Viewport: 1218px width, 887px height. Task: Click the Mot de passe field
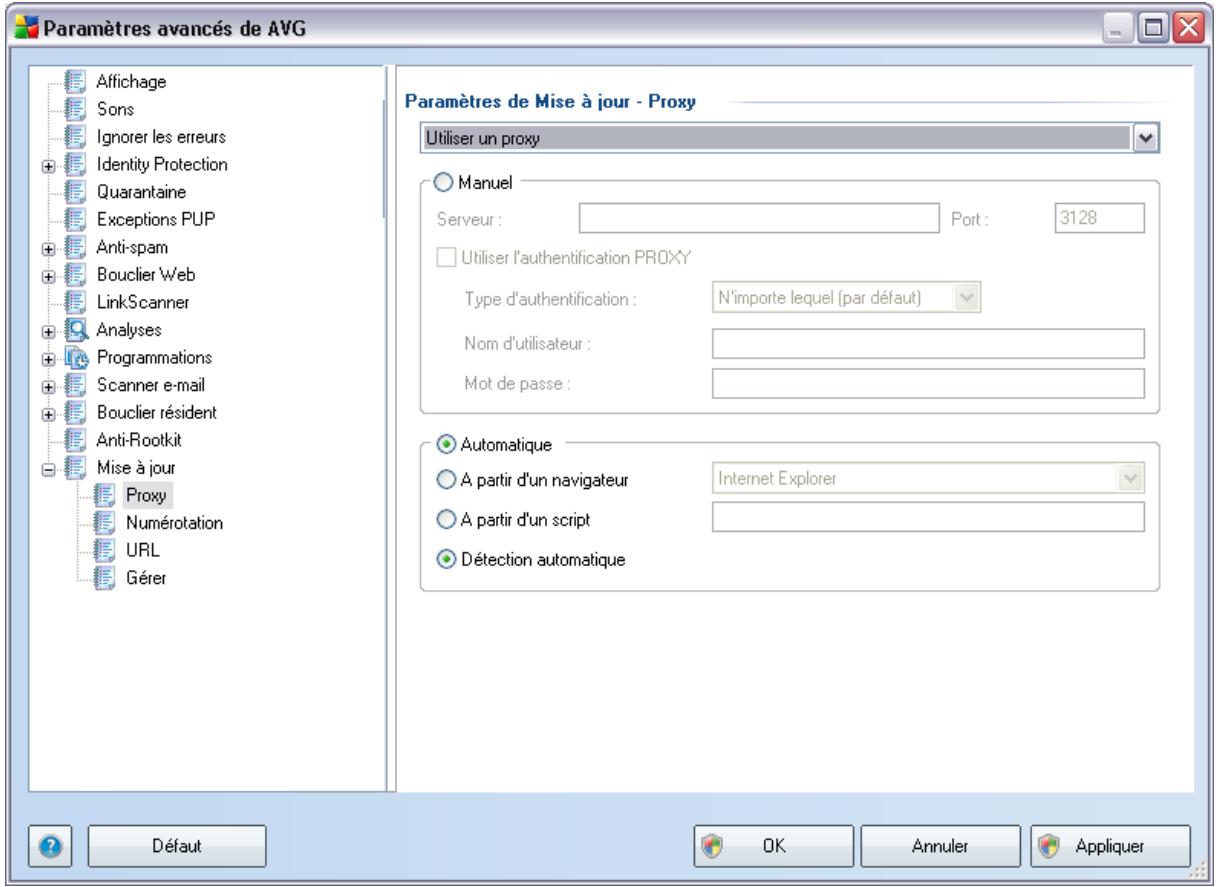click(927, 383)
